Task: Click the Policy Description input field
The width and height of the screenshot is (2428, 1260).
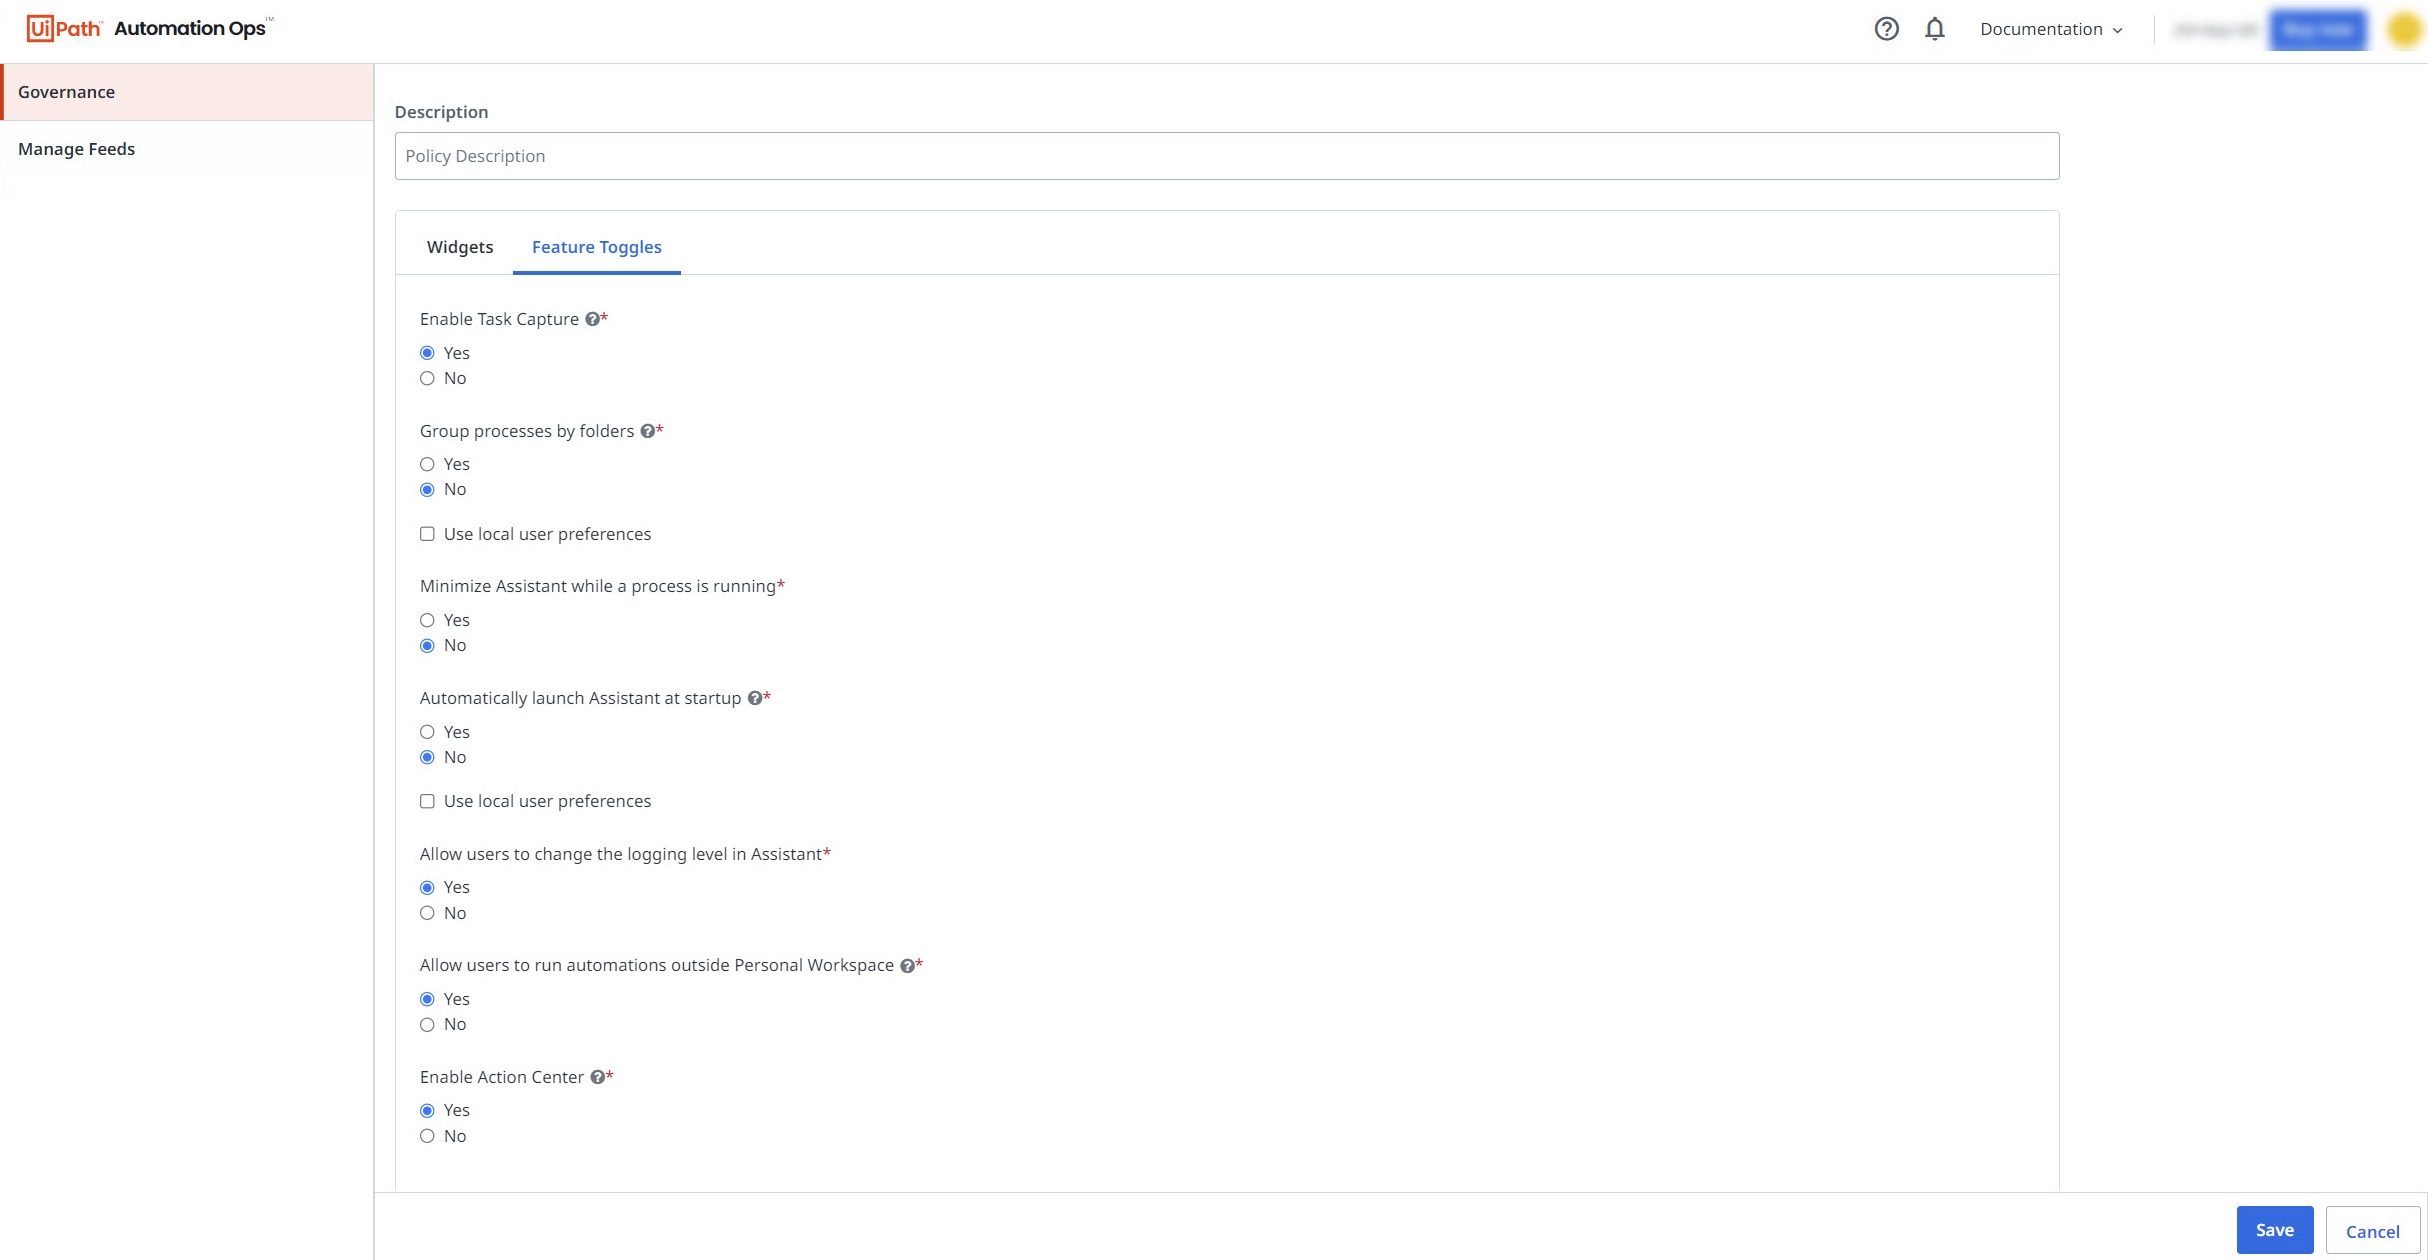Action: [x=1226, y=156]
